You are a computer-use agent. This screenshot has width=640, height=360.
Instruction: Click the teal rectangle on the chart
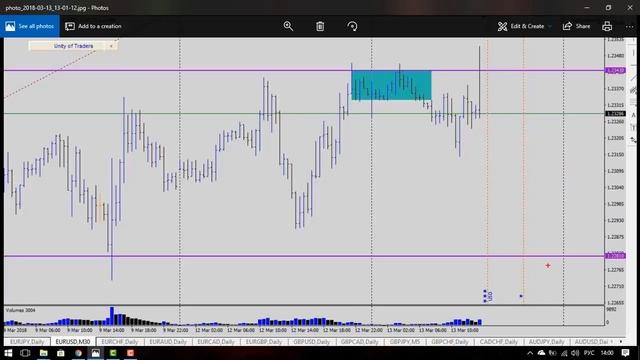point(391,85)
